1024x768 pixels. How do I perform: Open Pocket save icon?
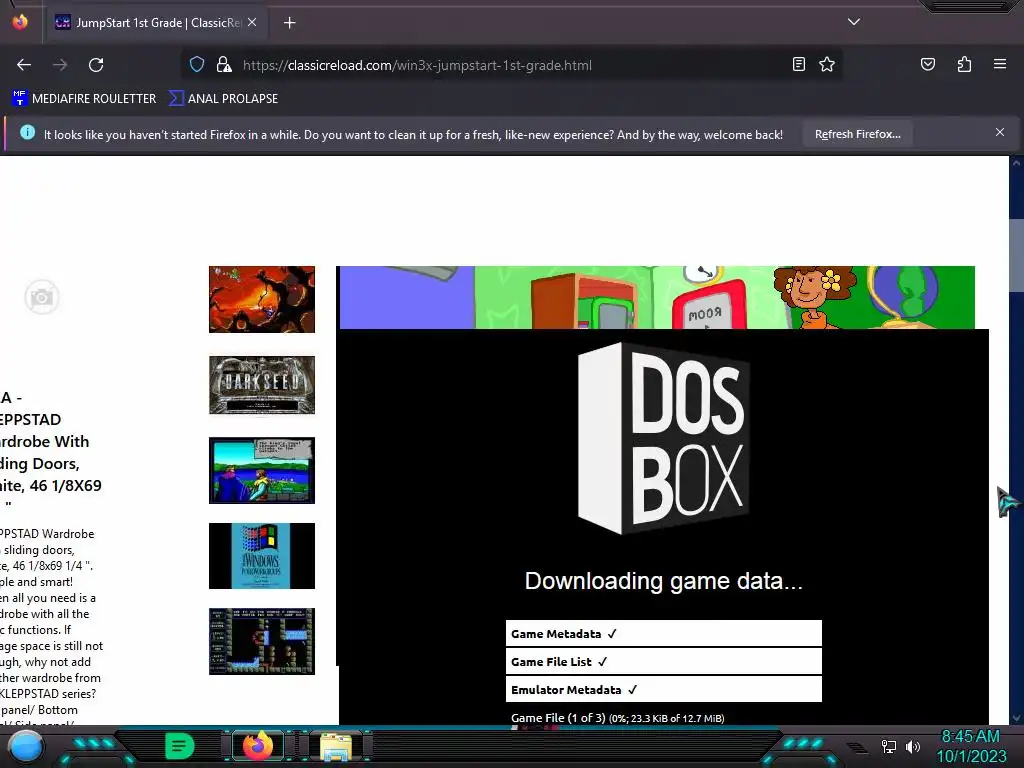click(x=927, y=64)
